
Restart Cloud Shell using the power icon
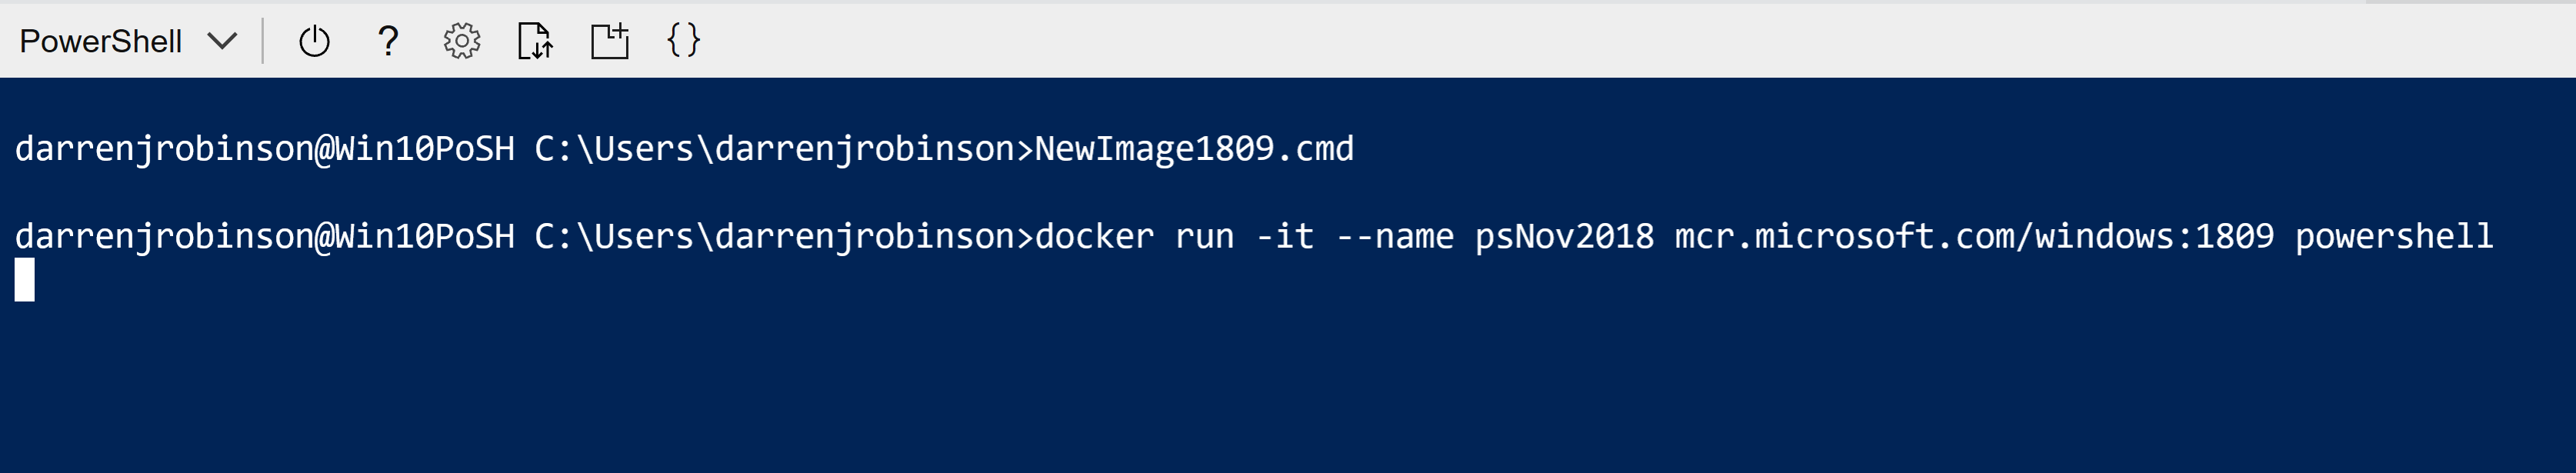click(314, 41)
